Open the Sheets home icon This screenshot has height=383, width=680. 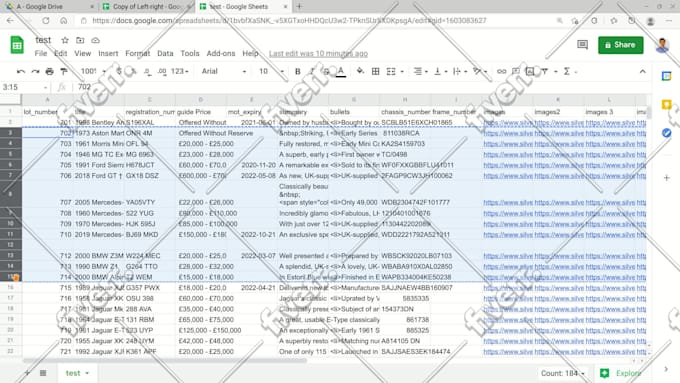[x=17, y=45]
